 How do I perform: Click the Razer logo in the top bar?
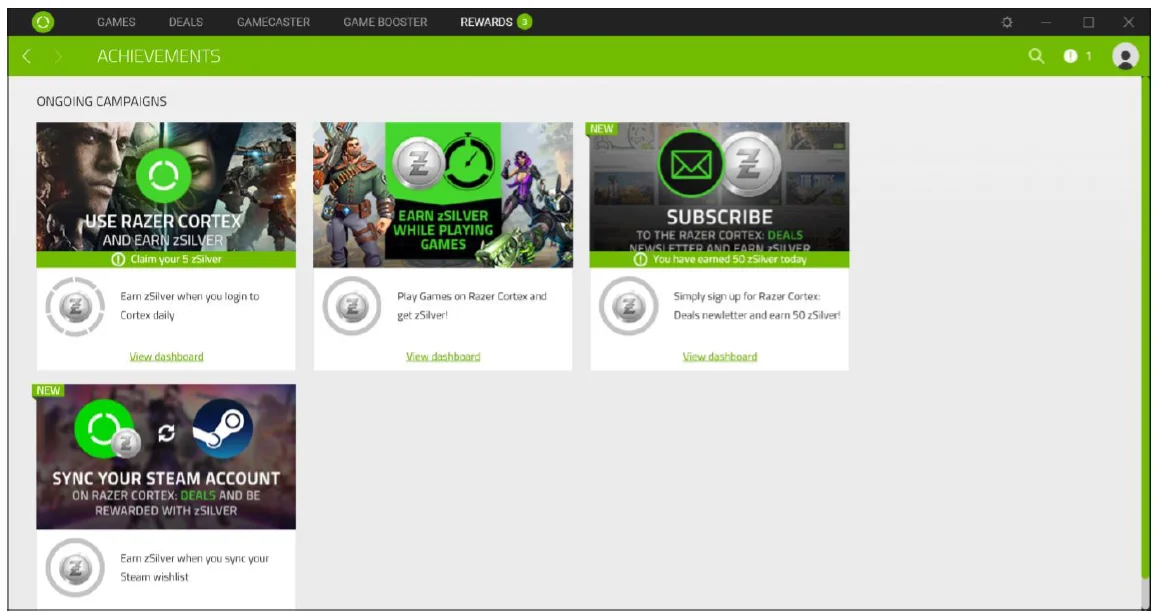pos(43,19)
